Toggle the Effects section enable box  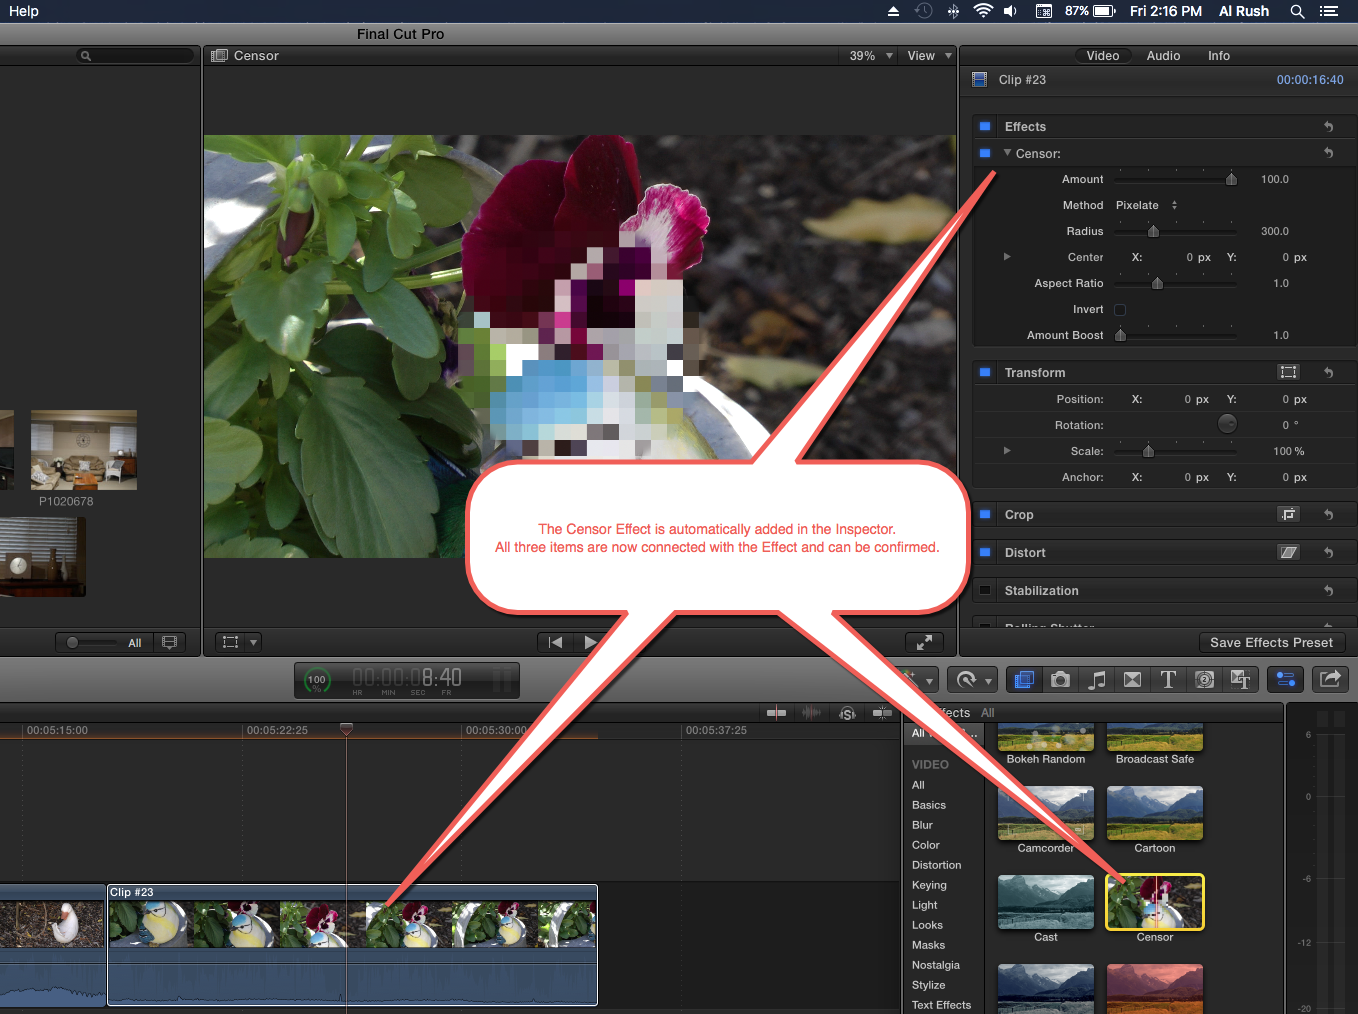point(985,127)
